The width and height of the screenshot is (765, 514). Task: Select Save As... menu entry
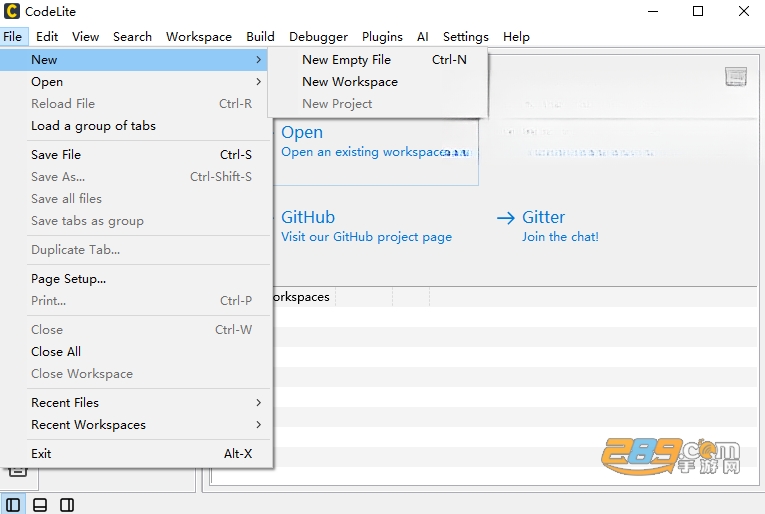pyautogui.click(x=136, y=177)
